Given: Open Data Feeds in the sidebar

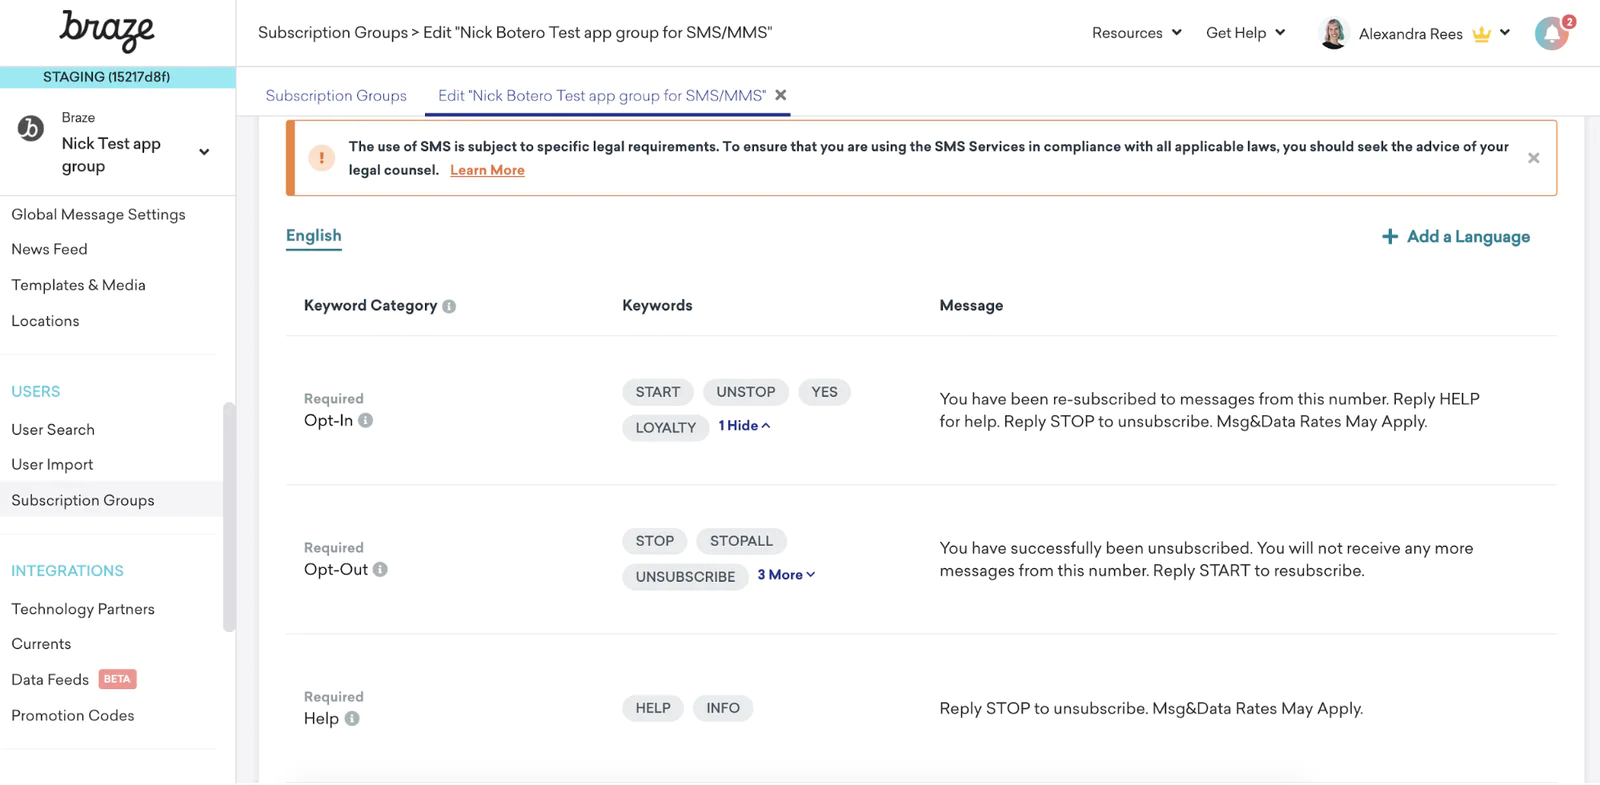Looking at the screenshot, I should (50, 680).
